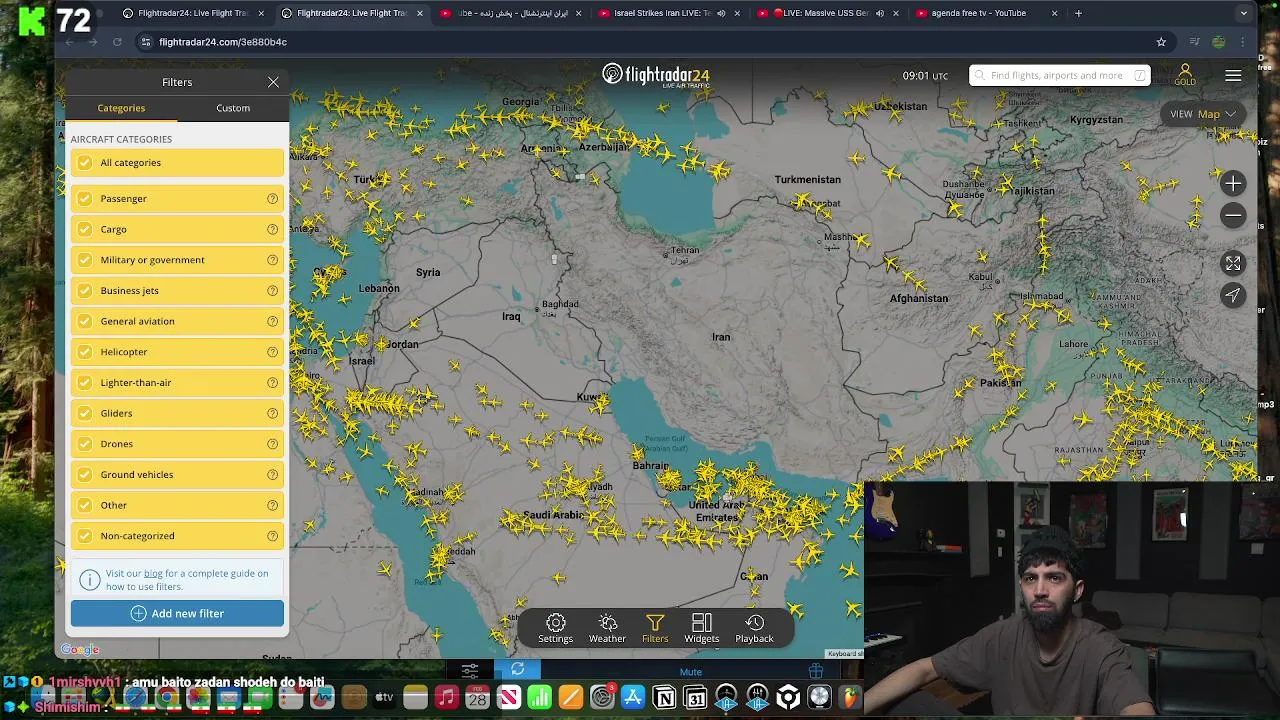Open Numbers app in the Dock
1280x720 pixels.
539,698
